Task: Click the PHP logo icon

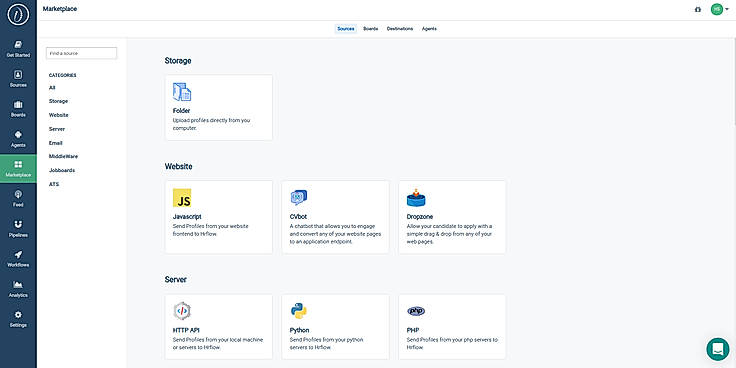Action: pyautogui.click(x=416, y=311)
